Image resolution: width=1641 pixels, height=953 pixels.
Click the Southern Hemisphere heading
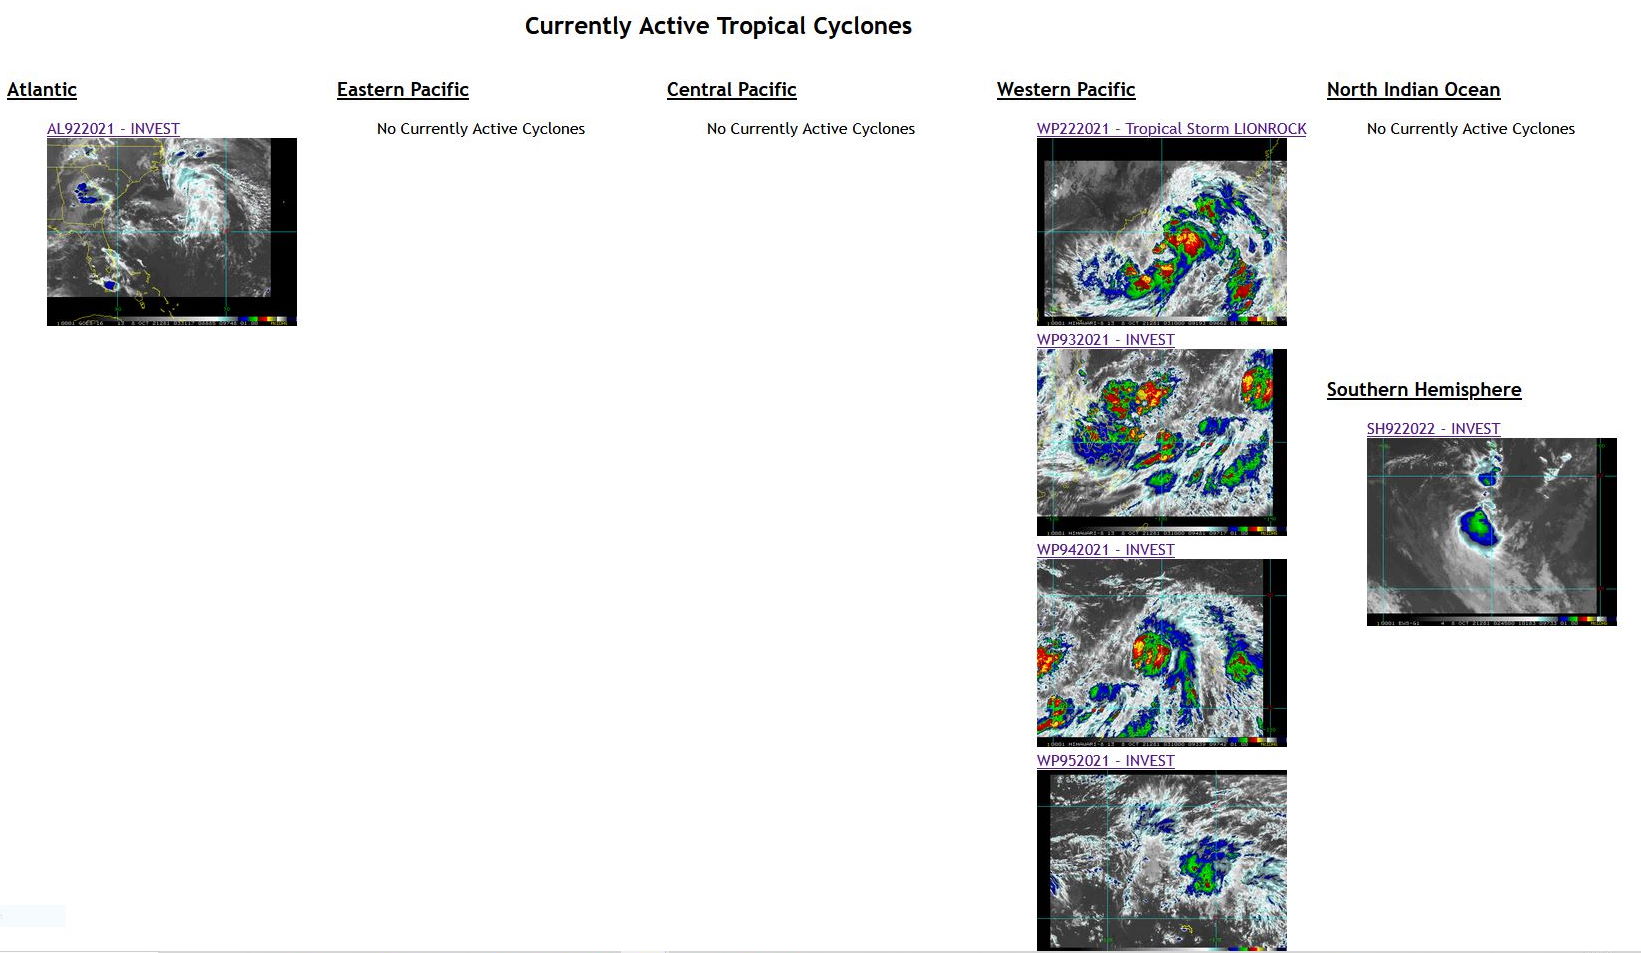pos(1423,390)
